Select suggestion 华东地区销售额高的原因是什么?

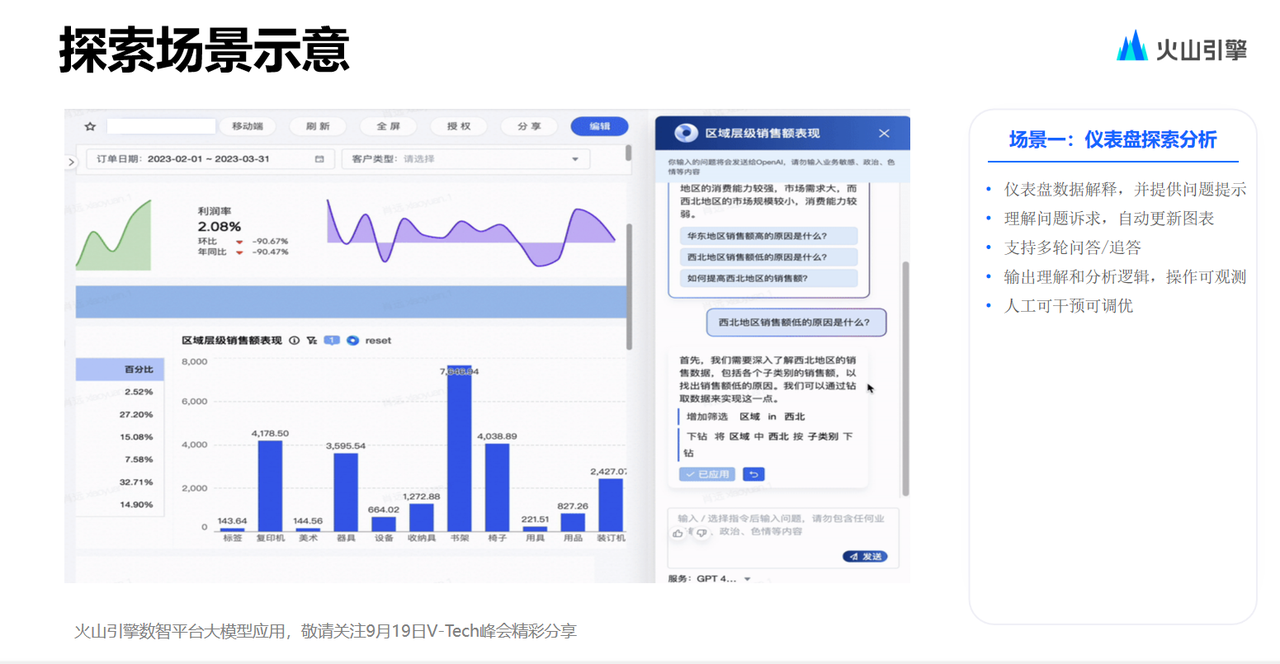coord(768,236)
